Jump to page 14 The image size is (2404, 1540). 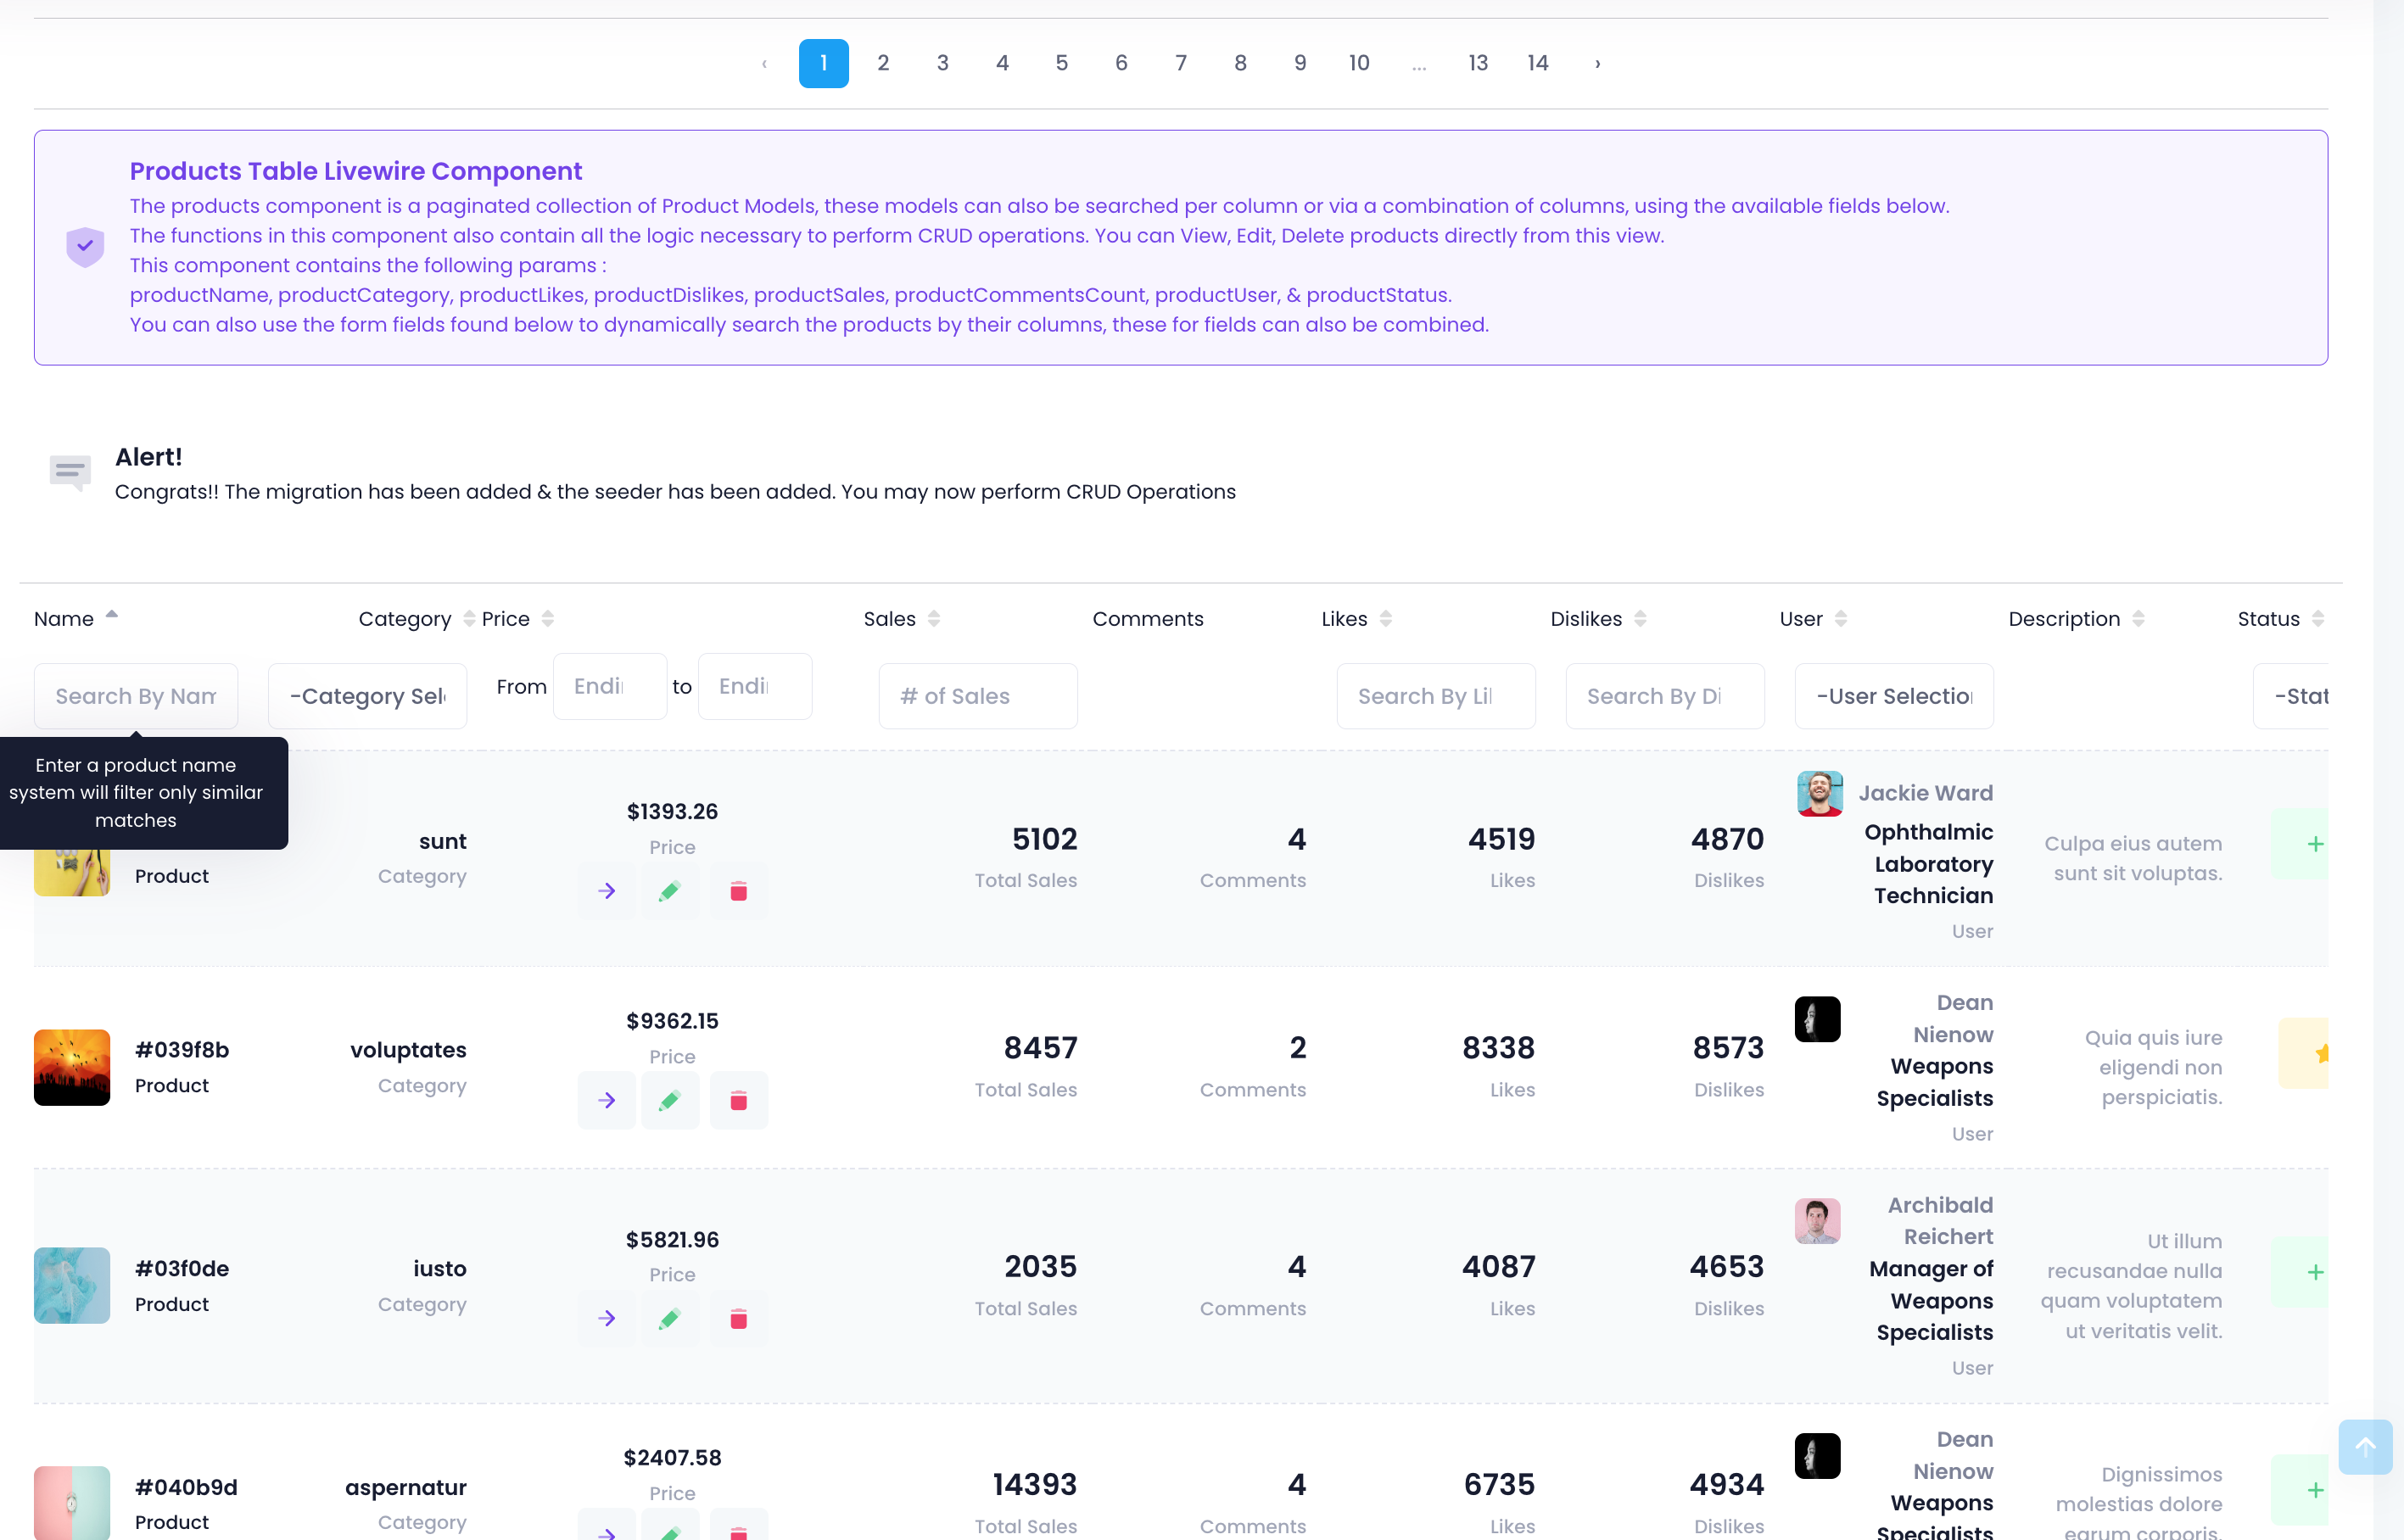tap(1537, 62)
